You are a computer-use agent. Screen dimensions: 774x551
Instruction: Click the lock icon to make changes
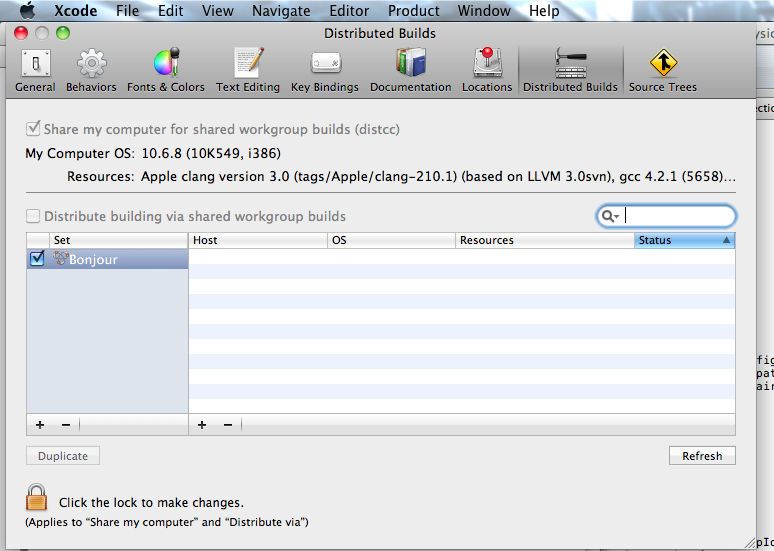pyautogui.click(x=37, y=497)
